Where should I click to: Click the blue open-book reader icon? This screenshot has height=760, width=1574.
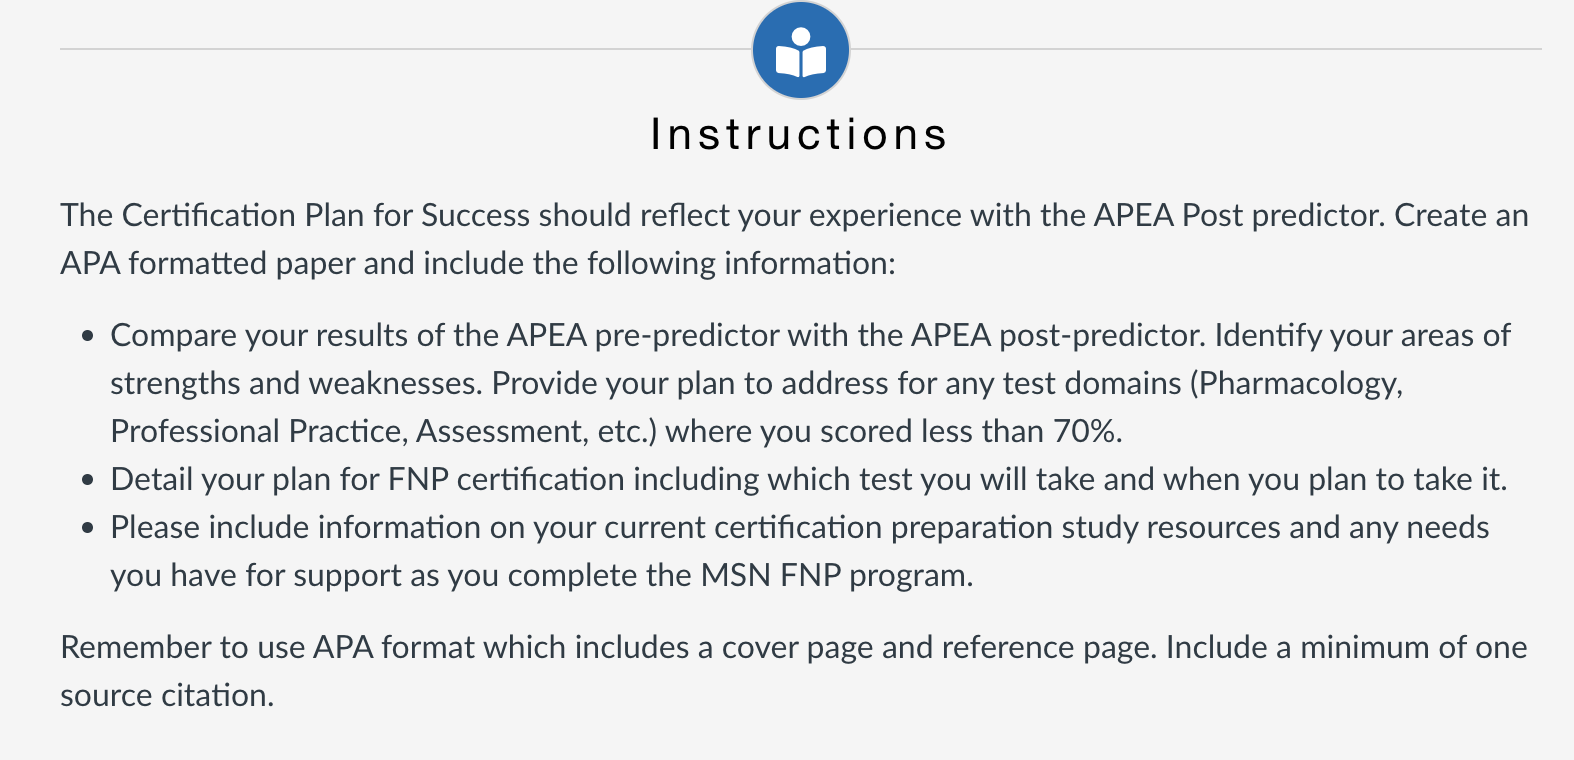pos(801,50)
